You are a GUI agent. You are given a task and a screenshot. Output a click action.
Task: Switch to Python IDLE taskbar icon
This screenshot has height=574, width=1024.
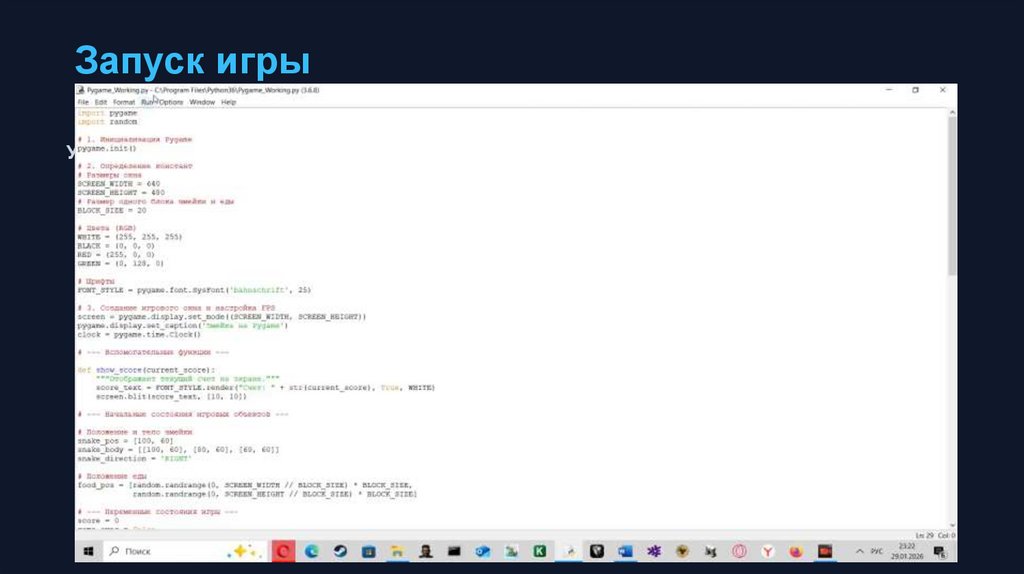coord(569,551)
